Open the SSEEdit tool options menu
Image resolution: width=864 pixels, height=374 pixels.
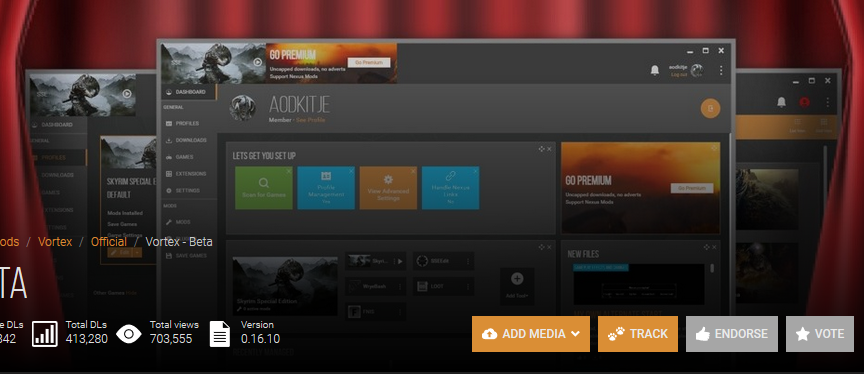(x=468, y=261)
